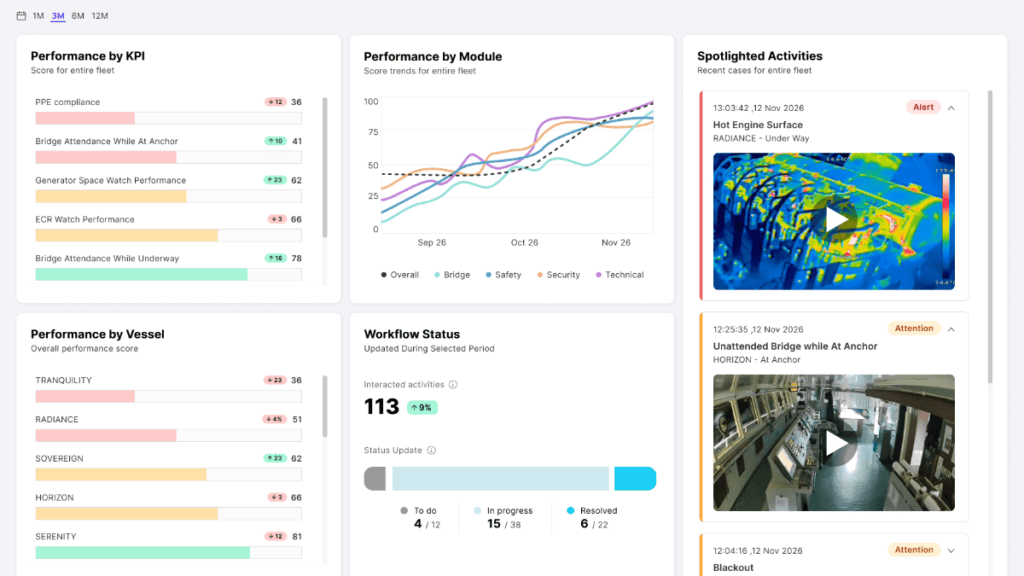Viewport: 1024px width, 576px height.
Task: Toggle Bridge series in chart legend
Action: tap(452, 275)
